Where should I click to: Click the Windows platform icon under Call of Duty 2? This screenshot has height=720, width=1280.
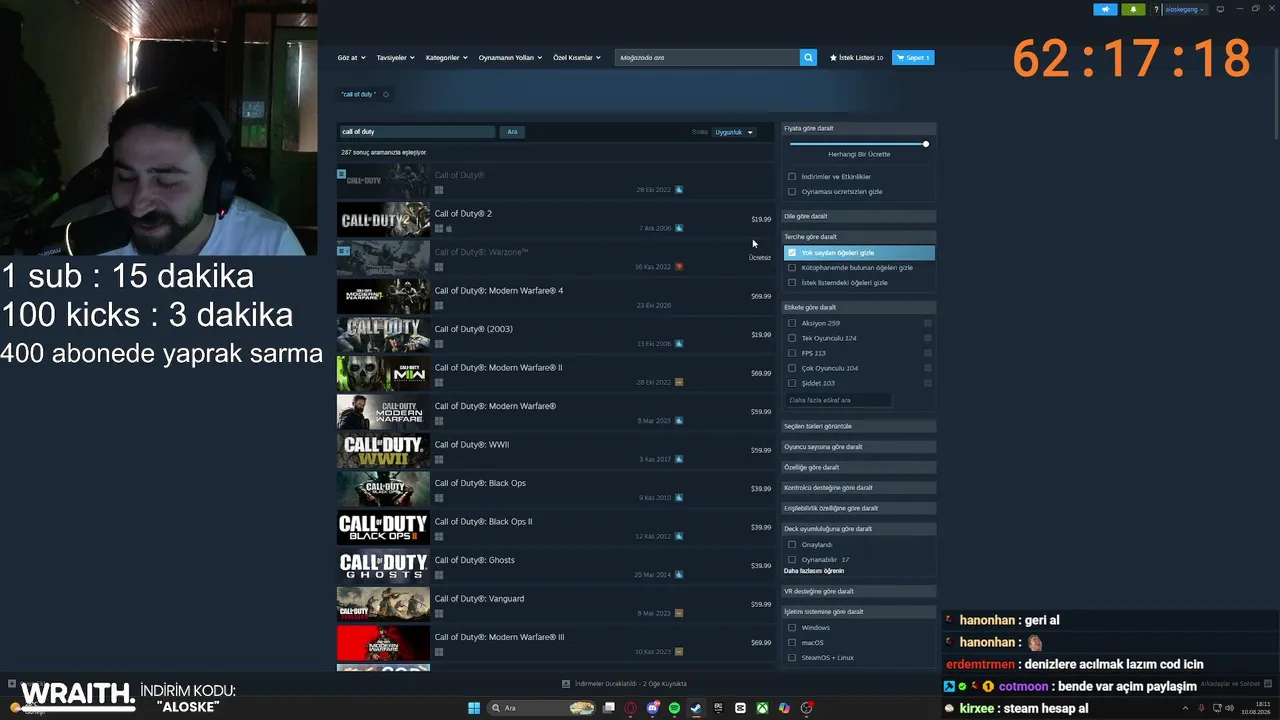(x=439, y=229)
